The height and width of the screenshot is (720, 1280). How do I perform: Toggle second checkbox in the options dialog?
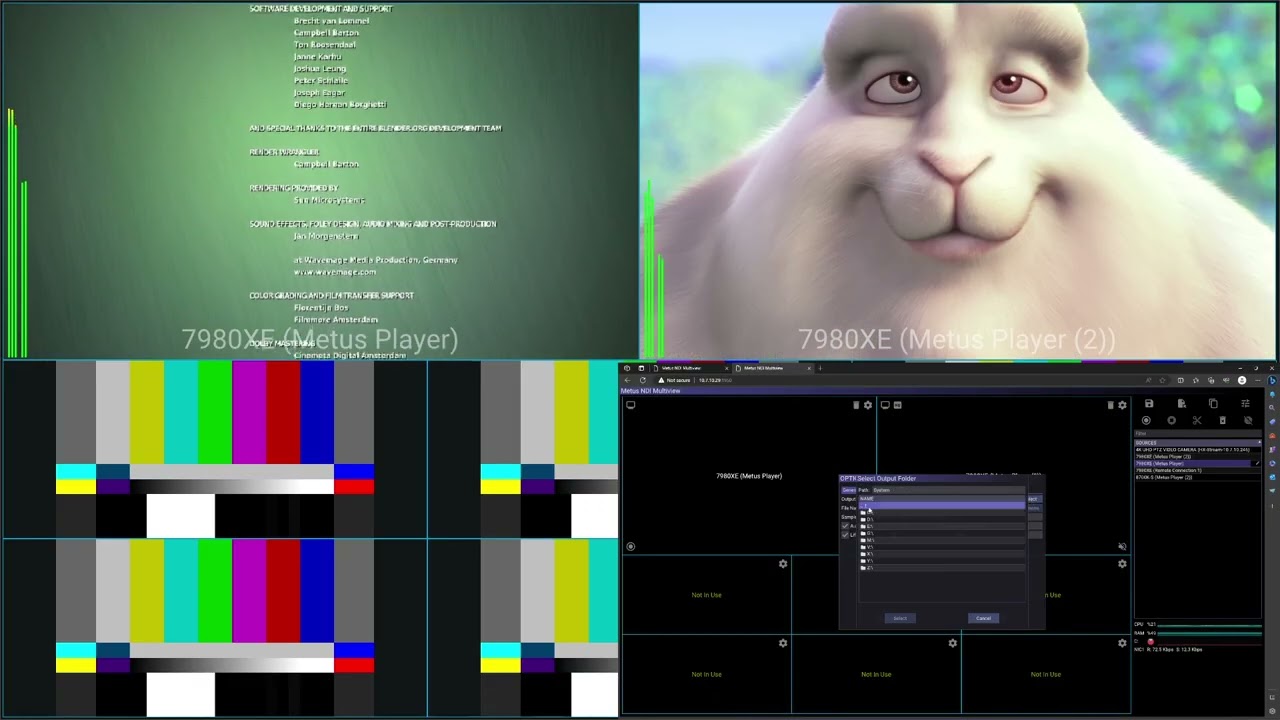click(x=845, y=535)
